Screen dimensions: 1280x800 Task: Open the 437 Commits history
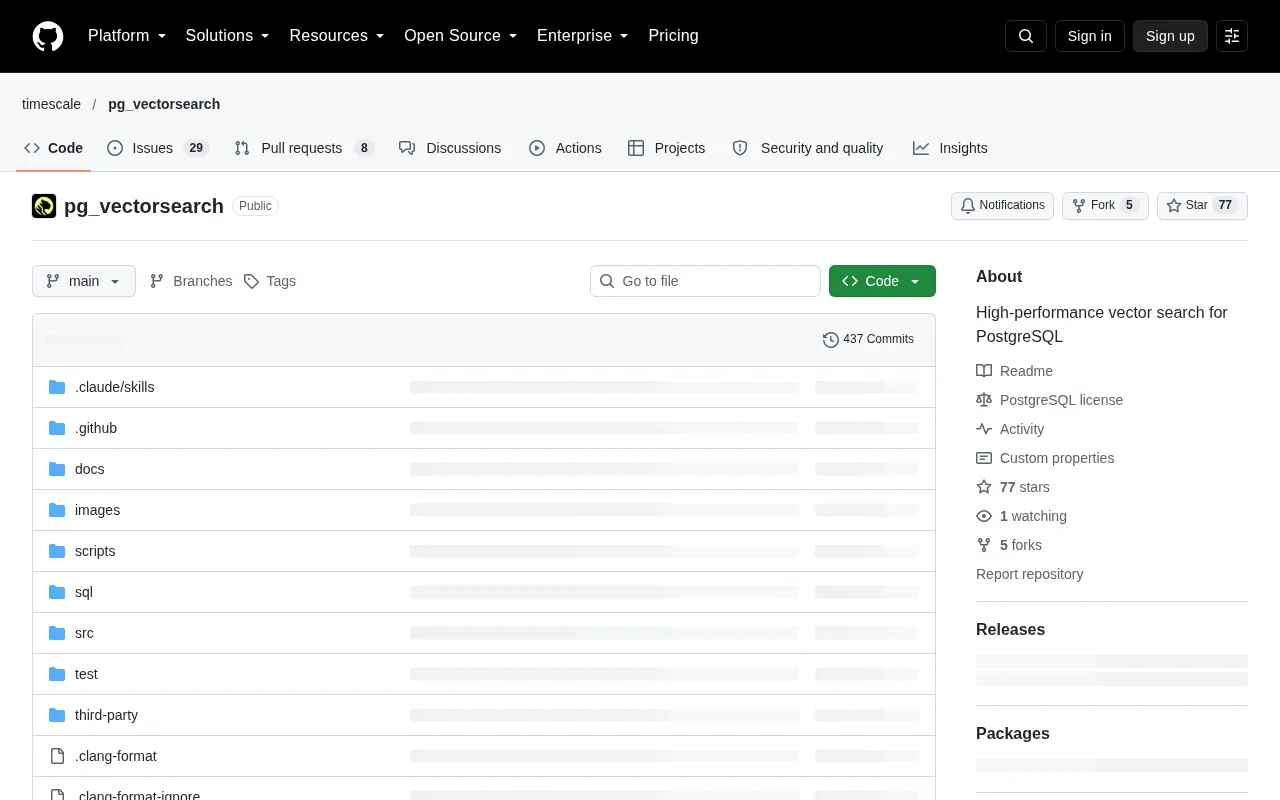[x=868, y=339]
